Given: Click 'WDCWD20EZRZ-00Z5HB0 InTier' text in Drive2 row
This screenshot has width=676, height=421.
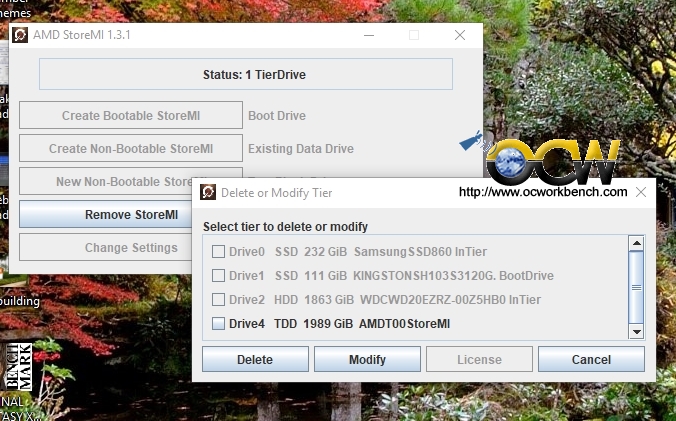Looking at the screenshot, I should 450,299.
